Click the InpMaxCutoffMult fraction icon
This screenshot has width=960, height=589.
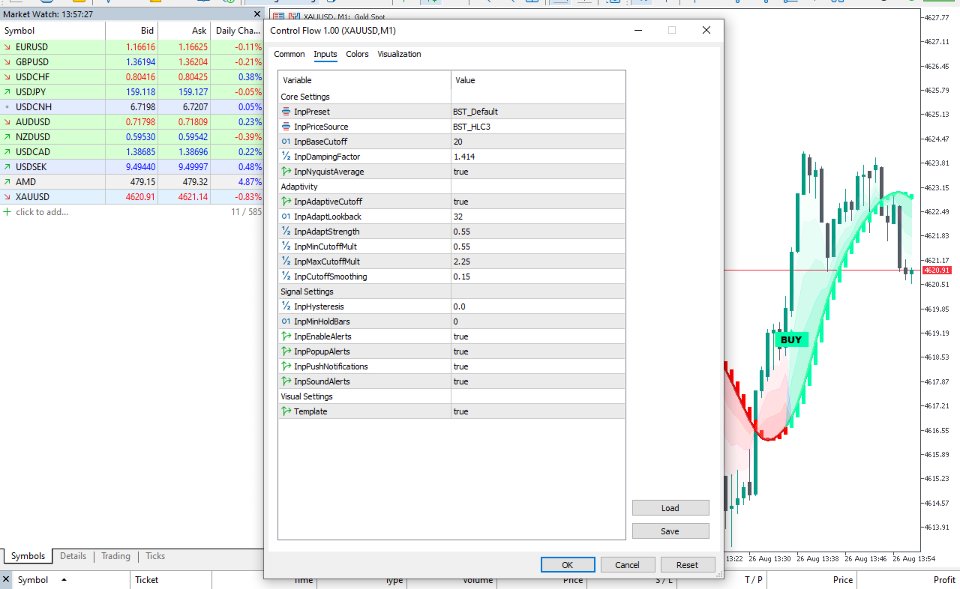(286, 261)
